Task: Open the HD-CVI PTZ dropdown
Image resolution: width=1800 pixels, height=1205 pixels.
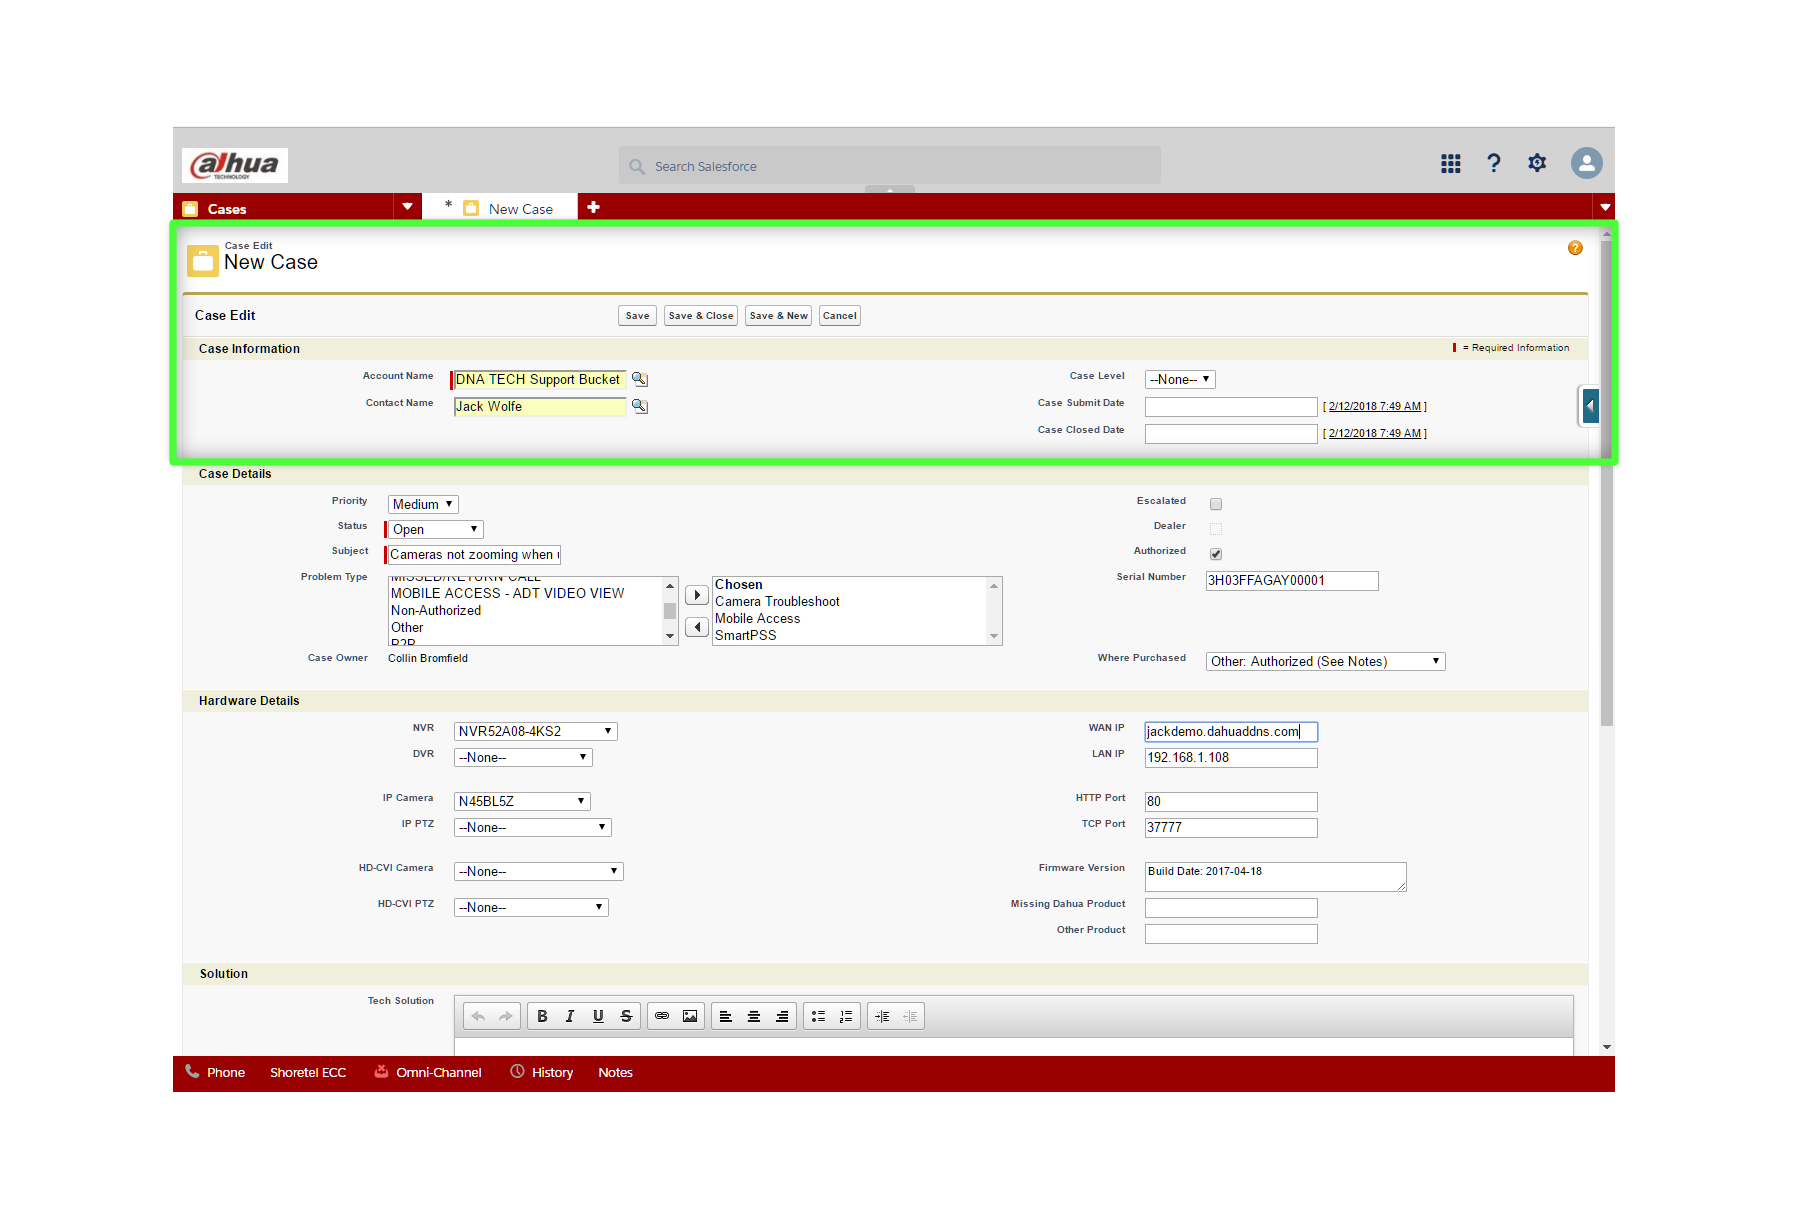Action: click(x=531, y=907)
